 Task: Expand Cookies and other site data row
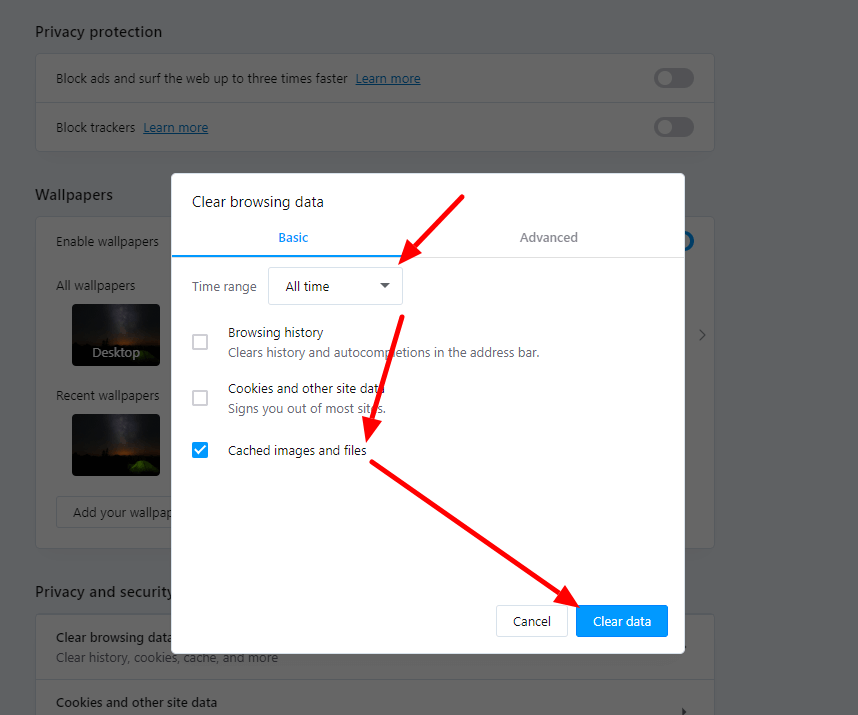[x=375, y=702]
